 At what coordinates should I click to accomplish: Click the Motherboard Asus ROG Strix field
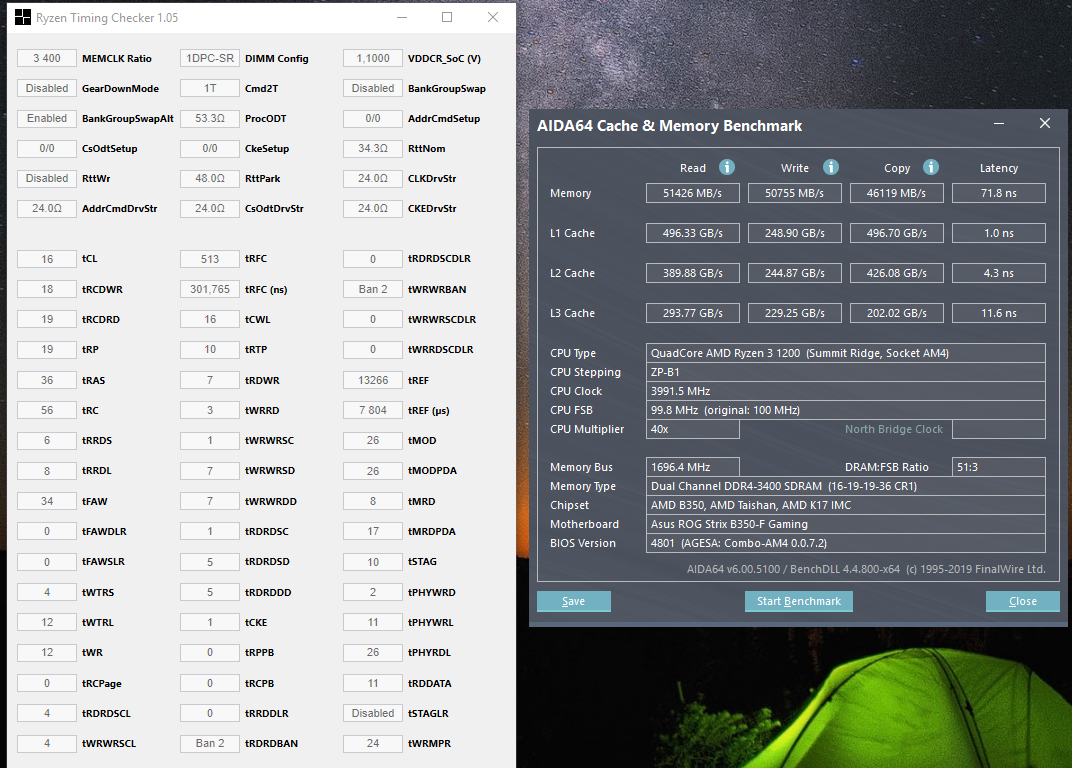(x=846, y=525)
